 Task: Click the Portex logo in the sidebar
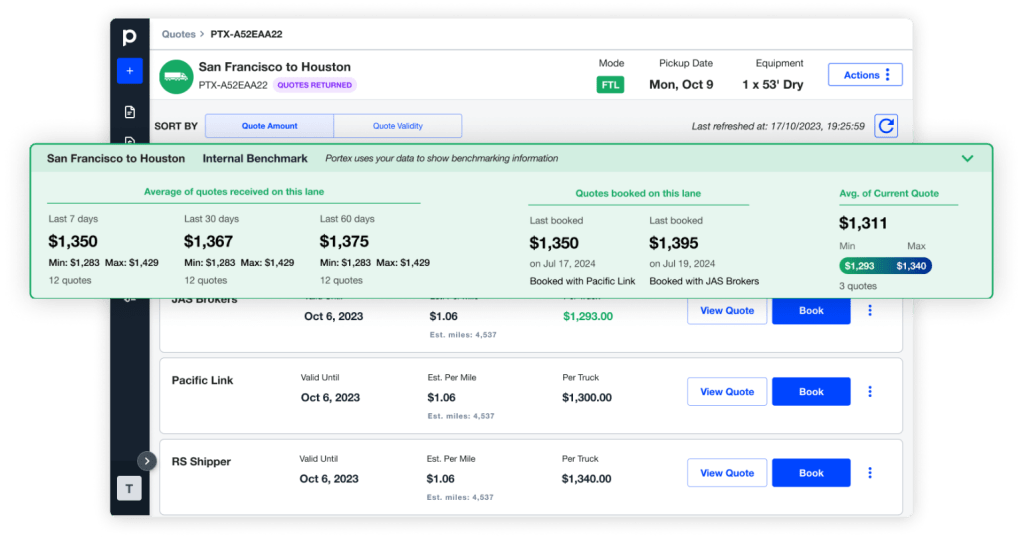[x=129, y=37]
